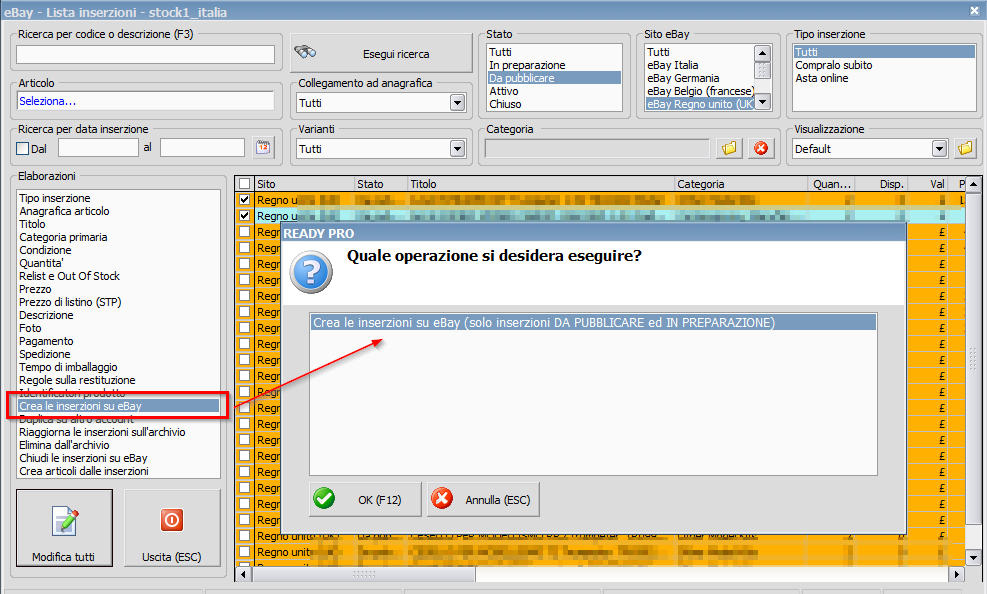The width and height of the screenshot is (987, 594).
Task: Toggle the Dal date checkbox
Action: click(23, 148)
